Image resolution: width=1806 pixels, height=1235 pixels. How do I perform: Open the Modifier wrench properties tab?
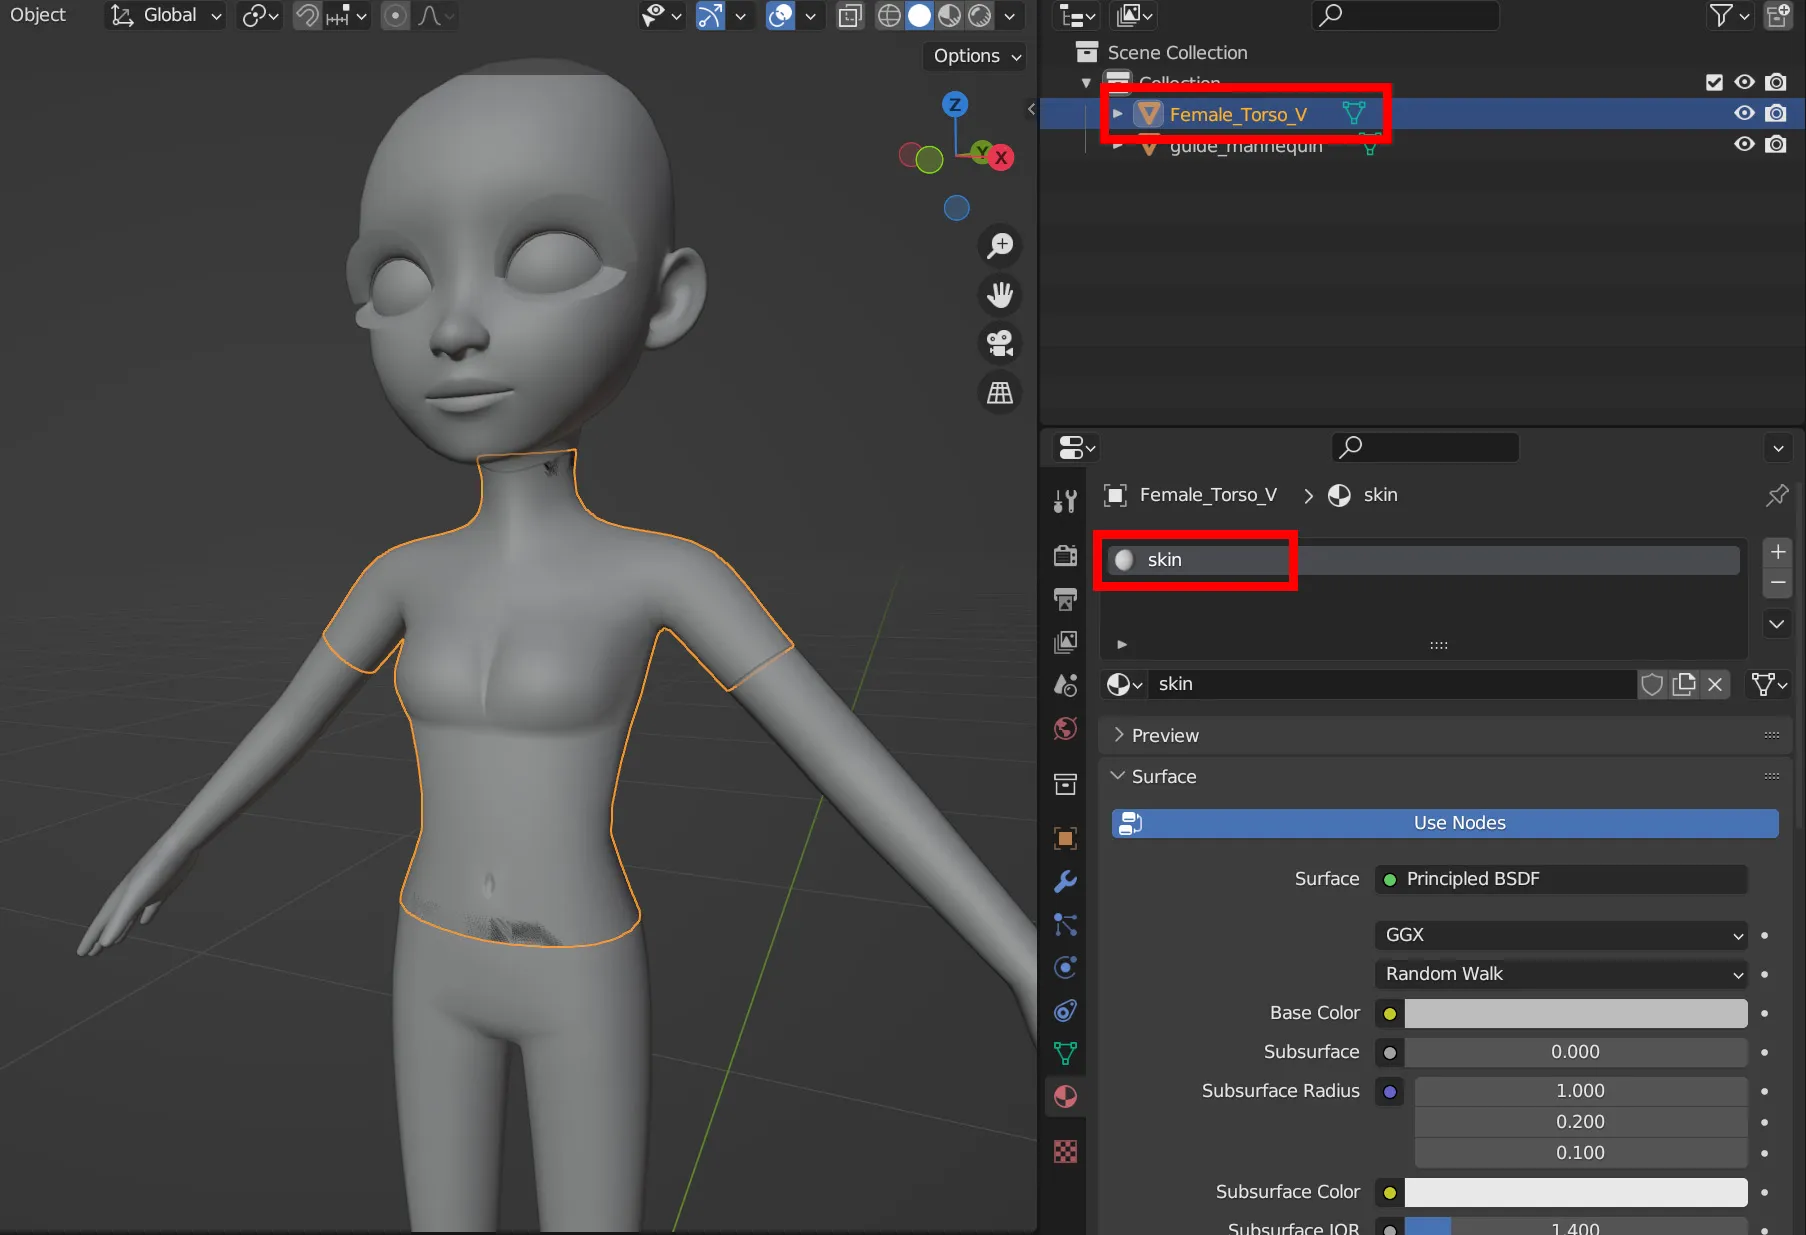(1065, 881)
